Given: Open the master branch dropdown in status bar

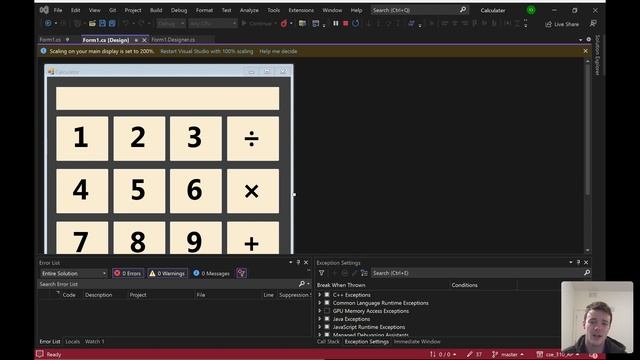Looking at the screenshot, I should [x=509, y=354].
